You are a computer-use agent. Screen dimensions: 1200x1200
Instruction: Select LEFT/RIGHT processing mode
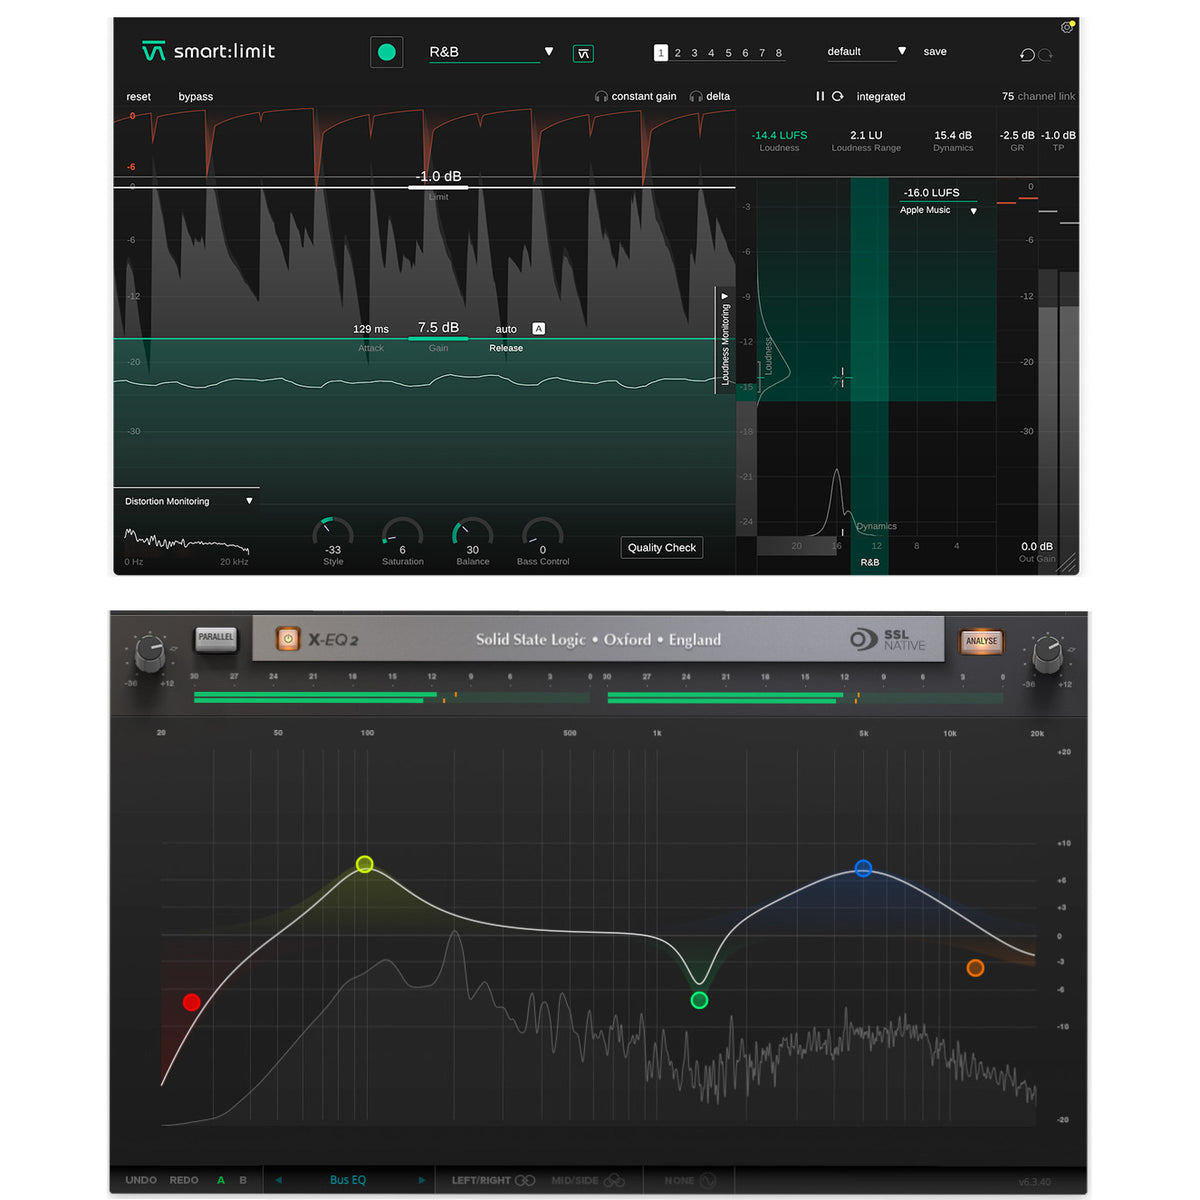coord(493,1180)
